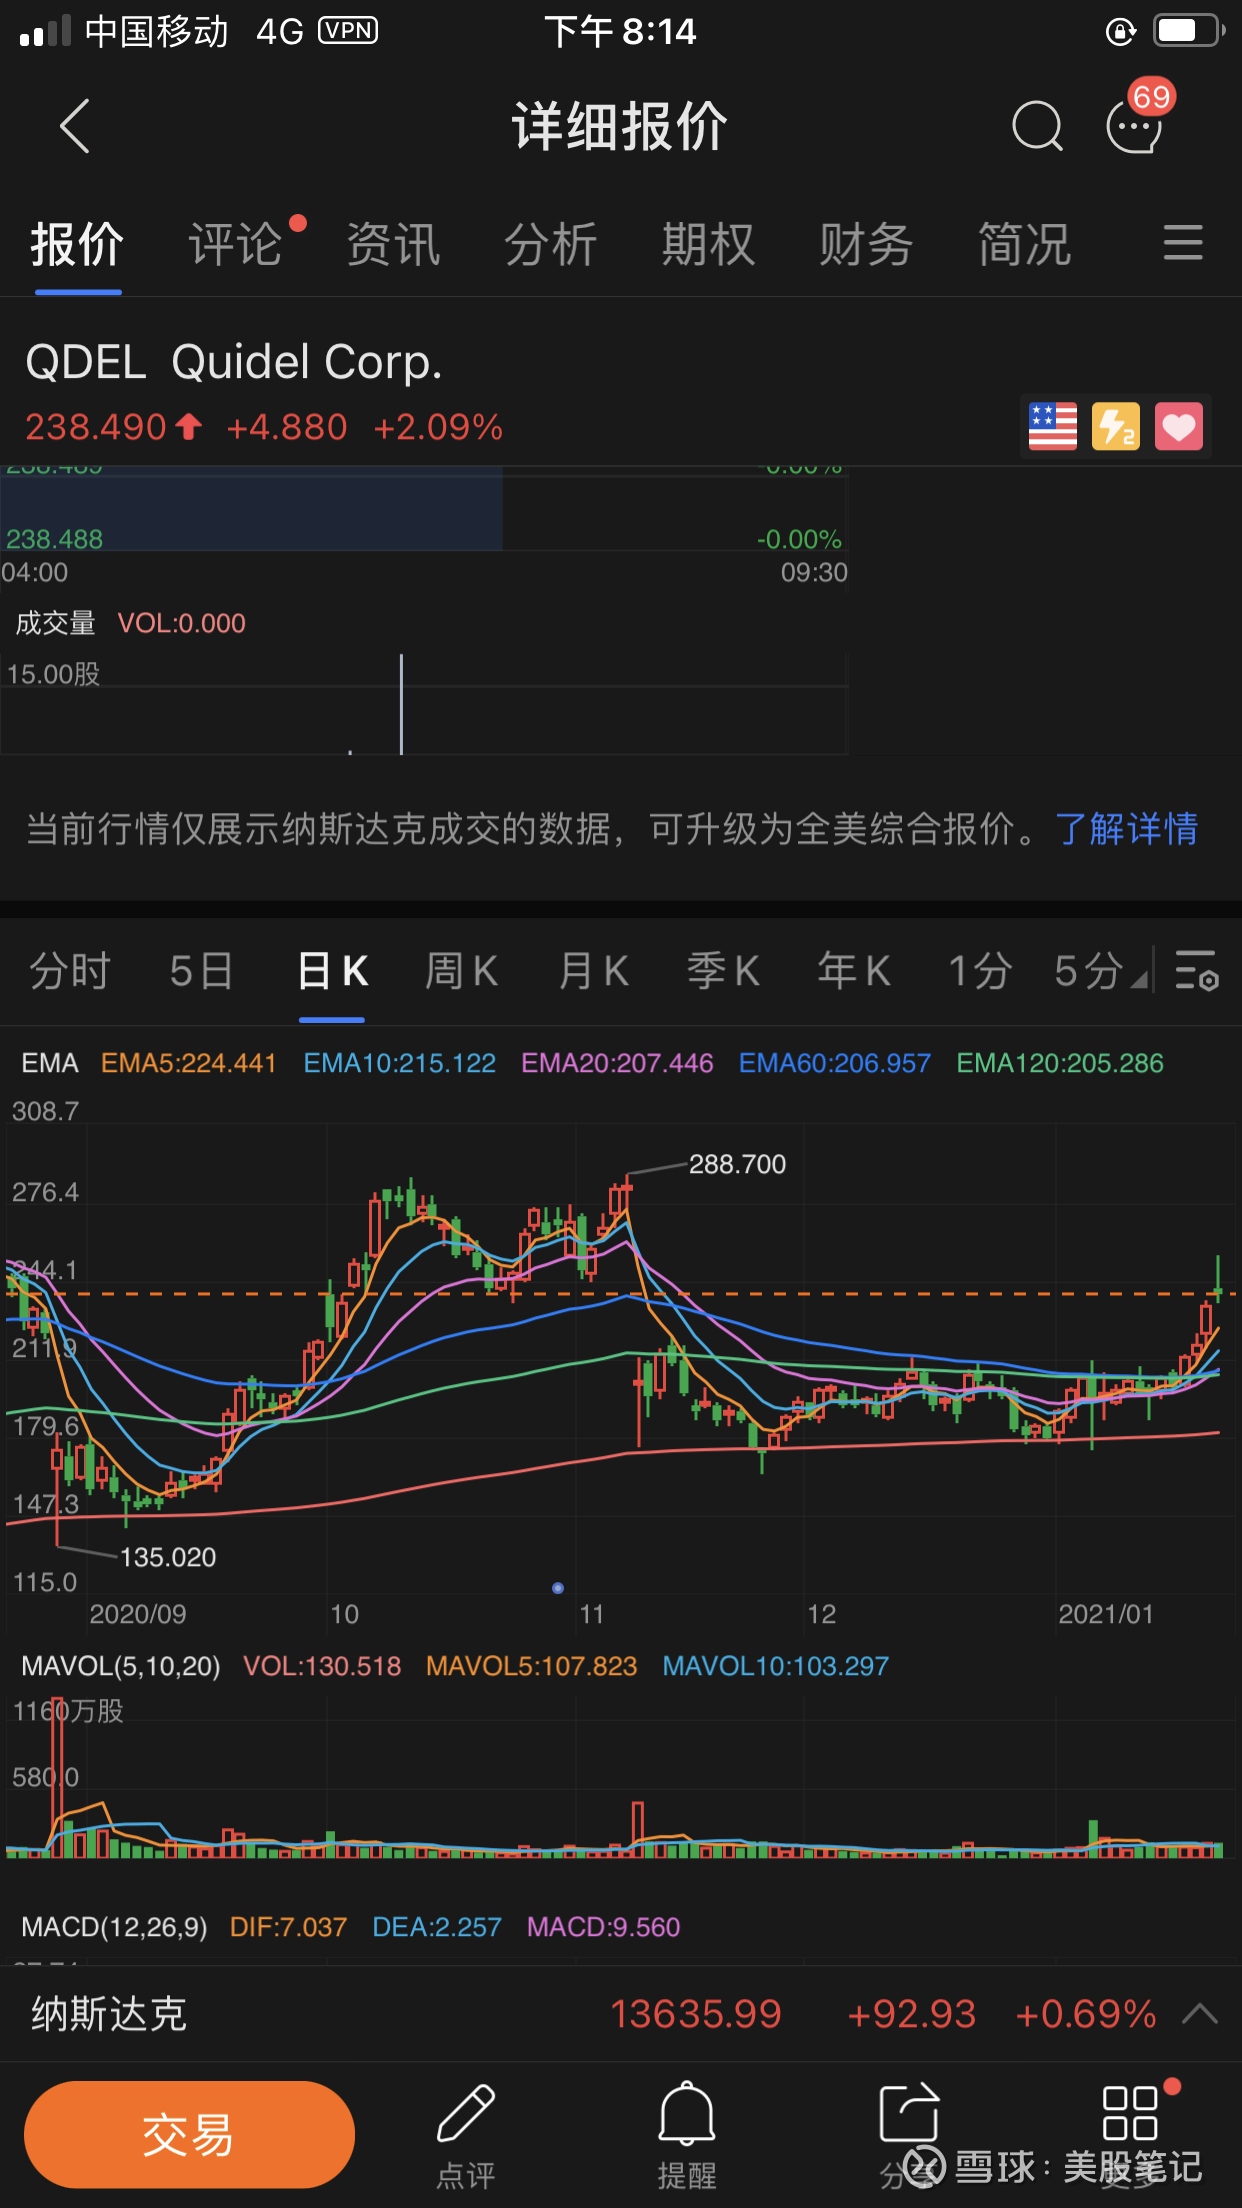Tap the 纳斯达克 index name
The height and width of the screenshot is (2208, 1242).
pyautogui.click(x=109, y=2013)
